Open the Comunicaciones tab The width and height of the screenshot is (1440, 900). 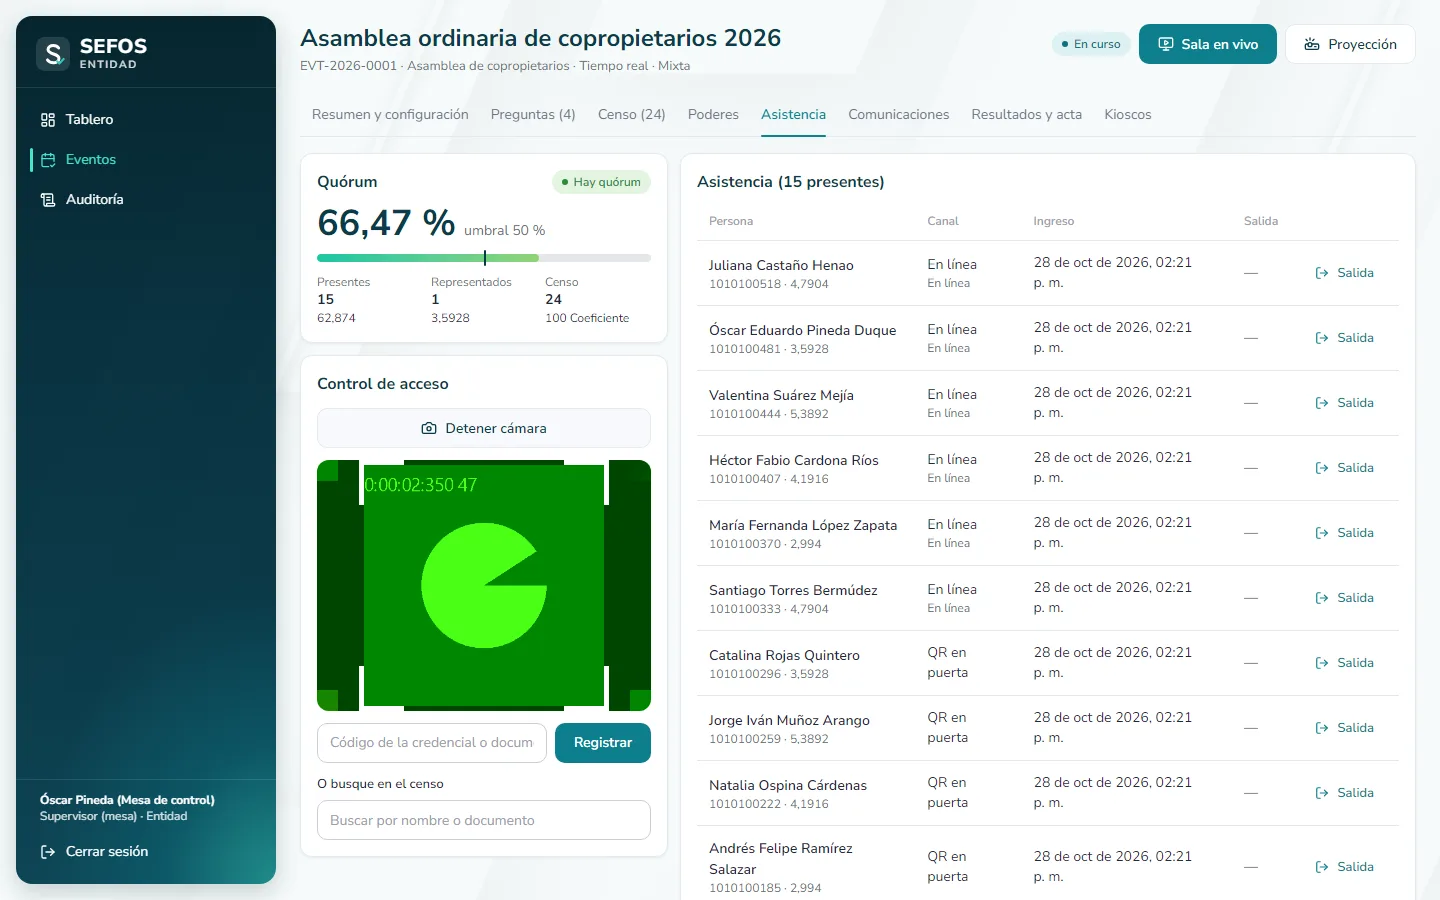click(899, 115)
